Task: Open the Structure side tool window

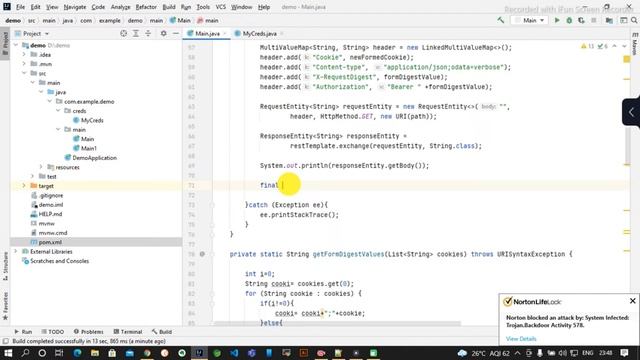Action: (x=5, y=266)
